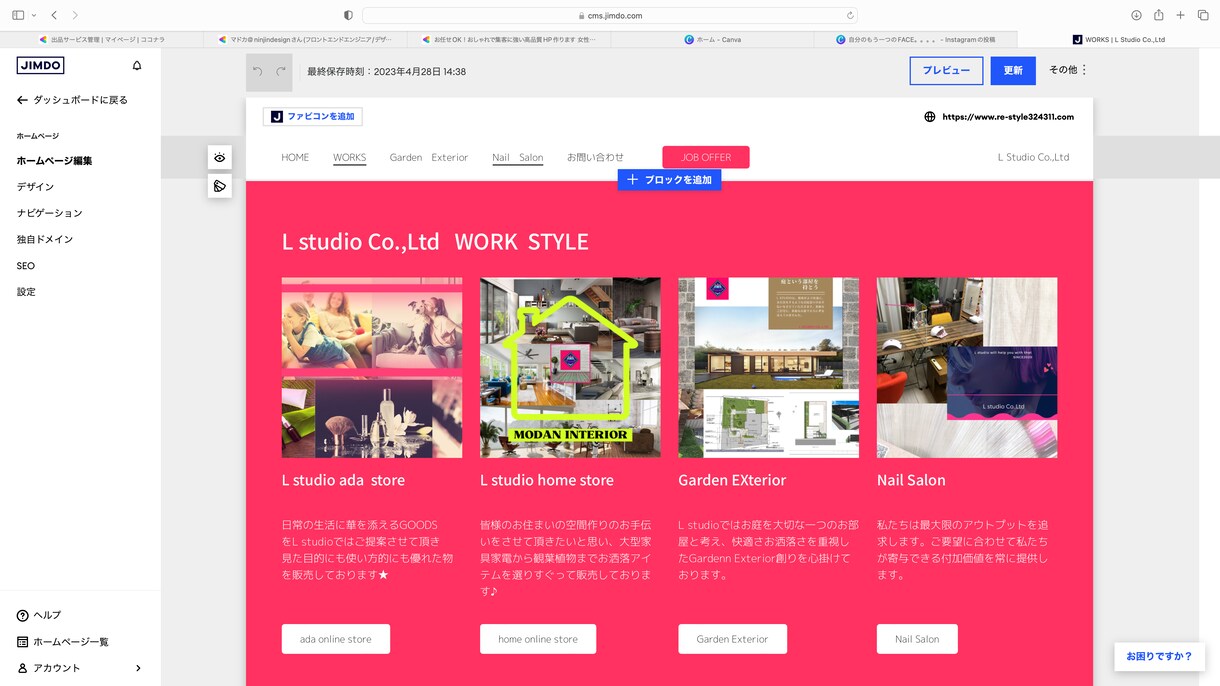1220x686 pixels.
Task: Click Safari address bar cms.jimdo.com
Action: tap(610, 15)
